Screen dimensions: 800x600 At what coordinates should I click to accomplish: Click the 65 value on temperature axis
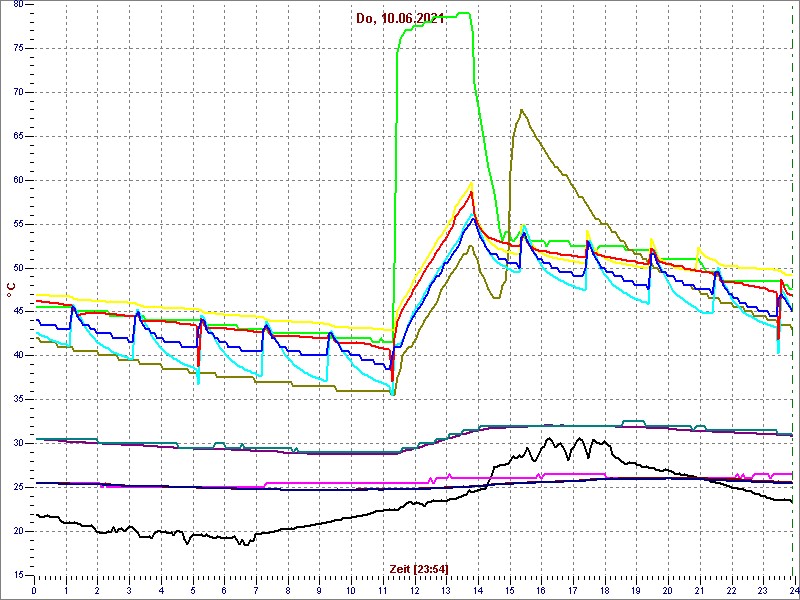point(18,136)
